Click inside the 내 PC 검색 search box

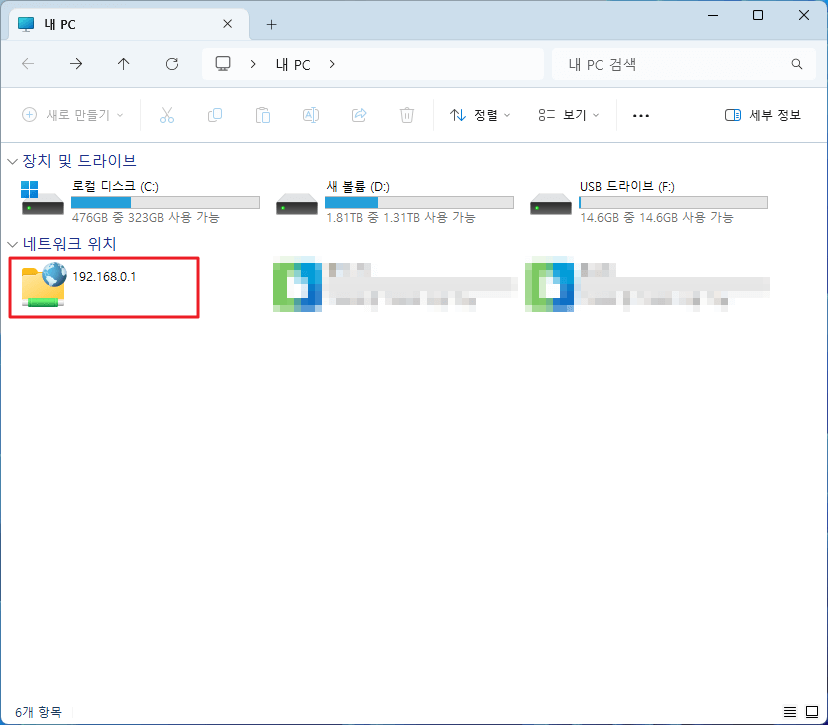pos(670,63)
